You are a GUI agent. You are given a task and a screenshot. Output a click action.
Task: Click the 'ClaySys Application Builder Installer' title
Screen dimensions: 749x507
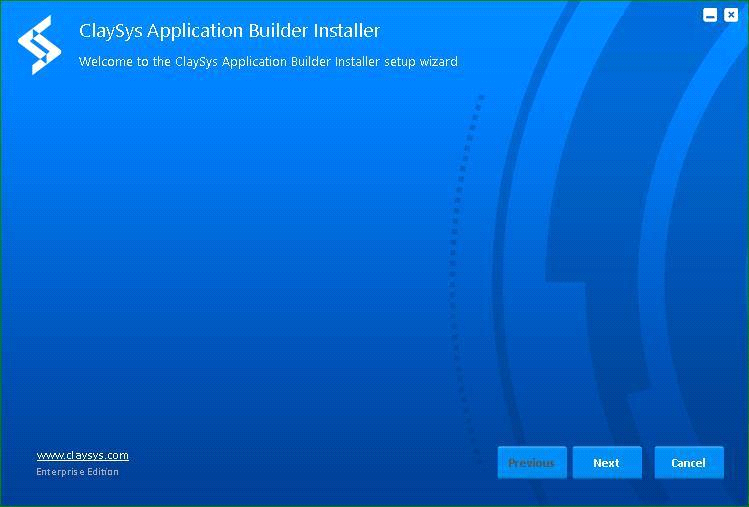[x=229, y=31]
